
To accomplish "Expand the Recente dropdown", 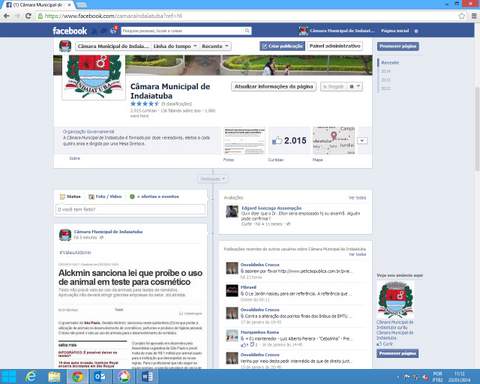I will click(x=215, y=46).
